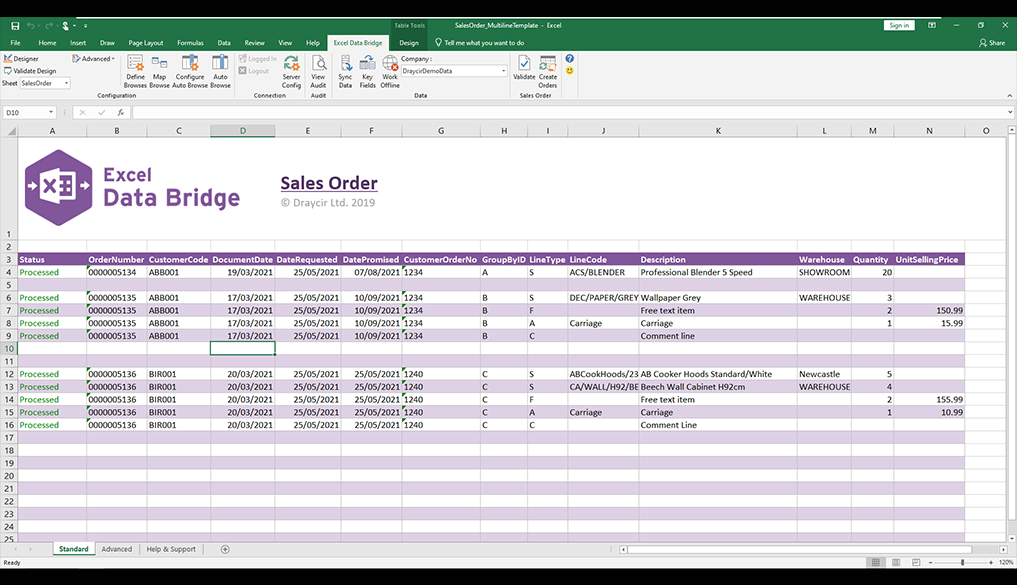This screenshot has height=585, width=1017.
Task: Switch to the Formulas ribbon tab
Action: pyautogui.click(x=191, y=43)
